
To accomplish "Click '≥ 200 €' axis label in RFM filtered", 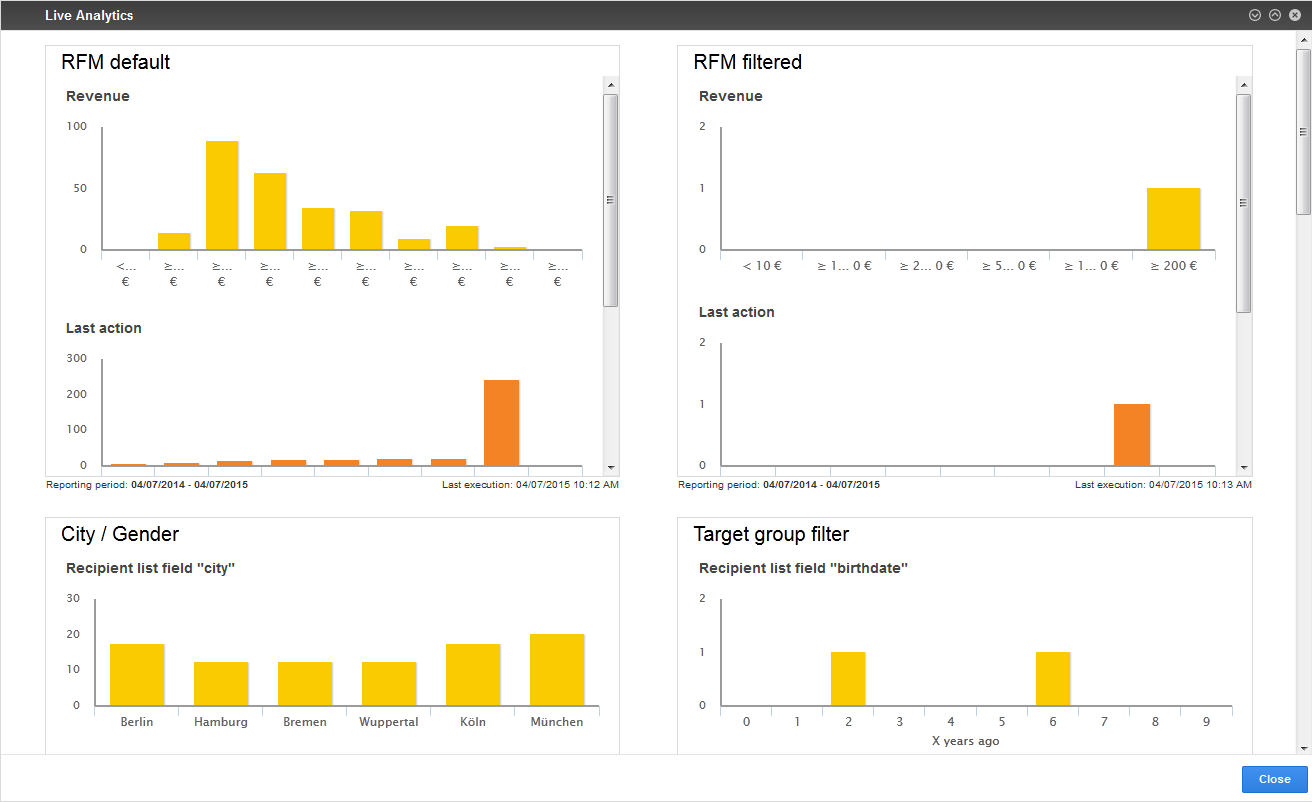I will [x=1174, y=266].
